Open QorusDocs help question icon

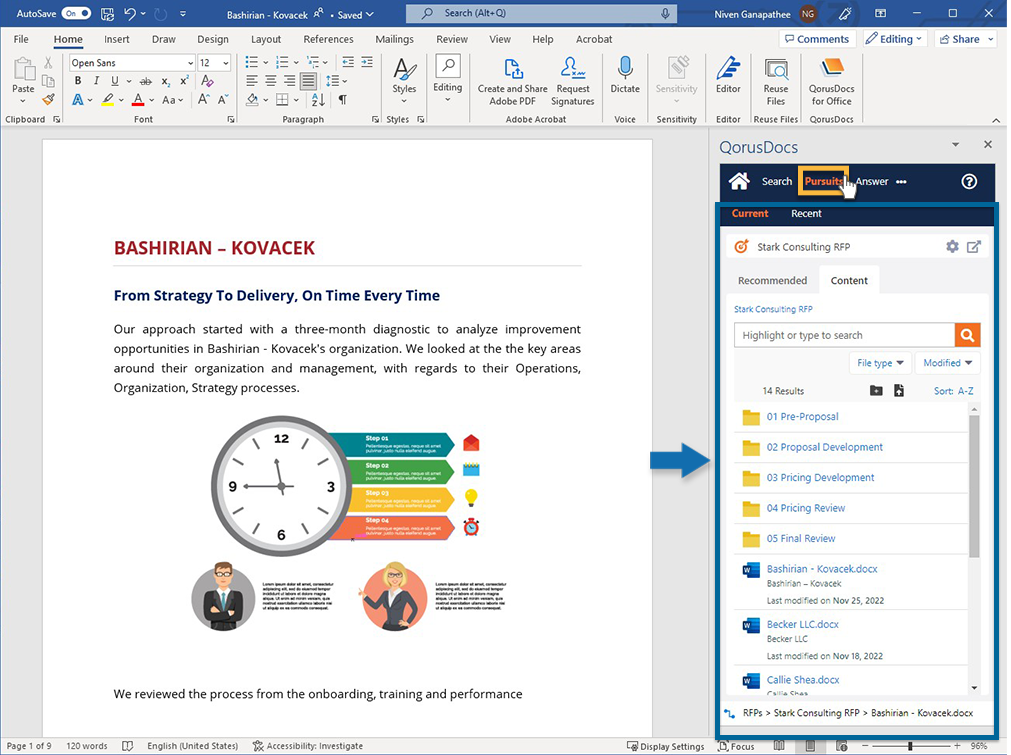coord(969,182)
